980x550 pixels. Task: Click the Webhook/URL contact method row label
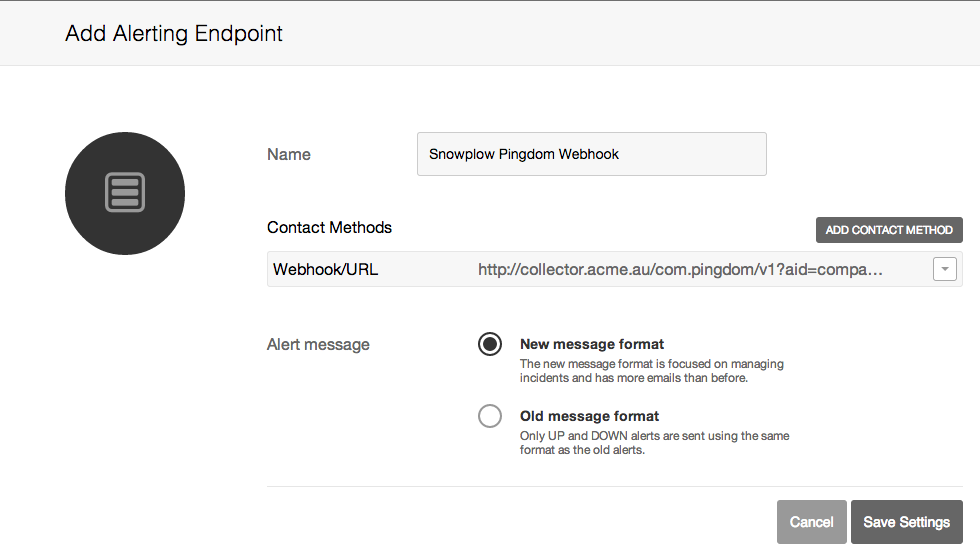[326, 269]
